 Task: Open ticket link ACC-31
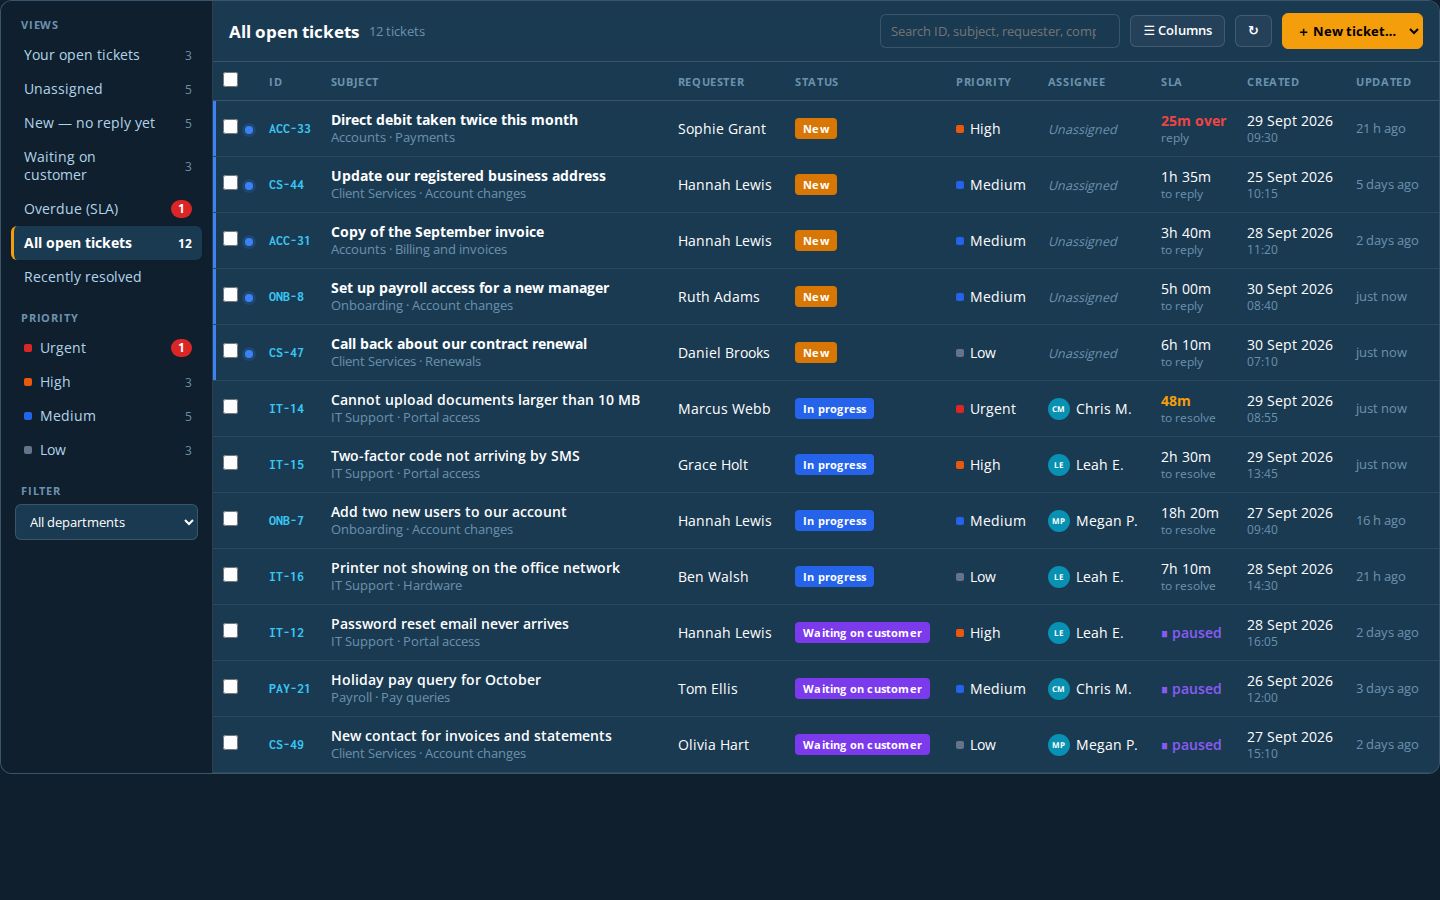(289, 241)
